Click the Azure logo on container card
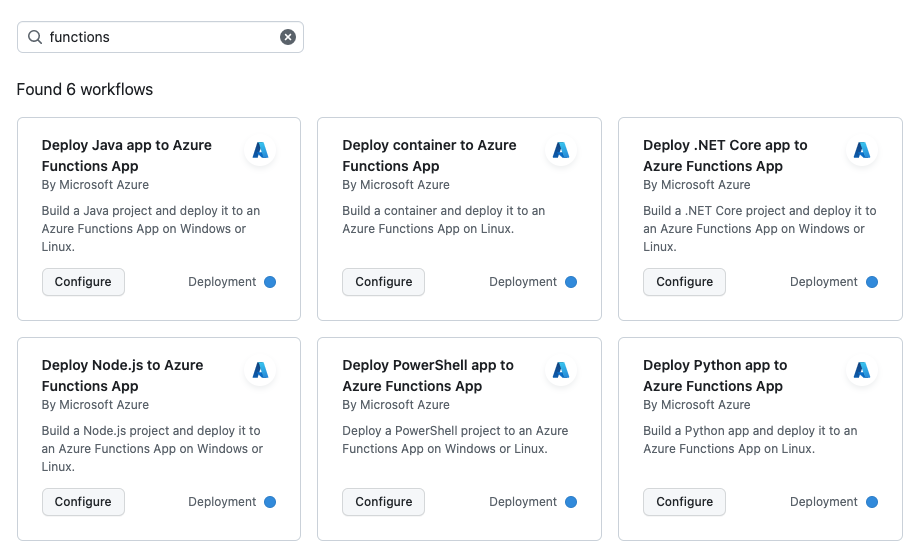 click(x=561, y=150)
